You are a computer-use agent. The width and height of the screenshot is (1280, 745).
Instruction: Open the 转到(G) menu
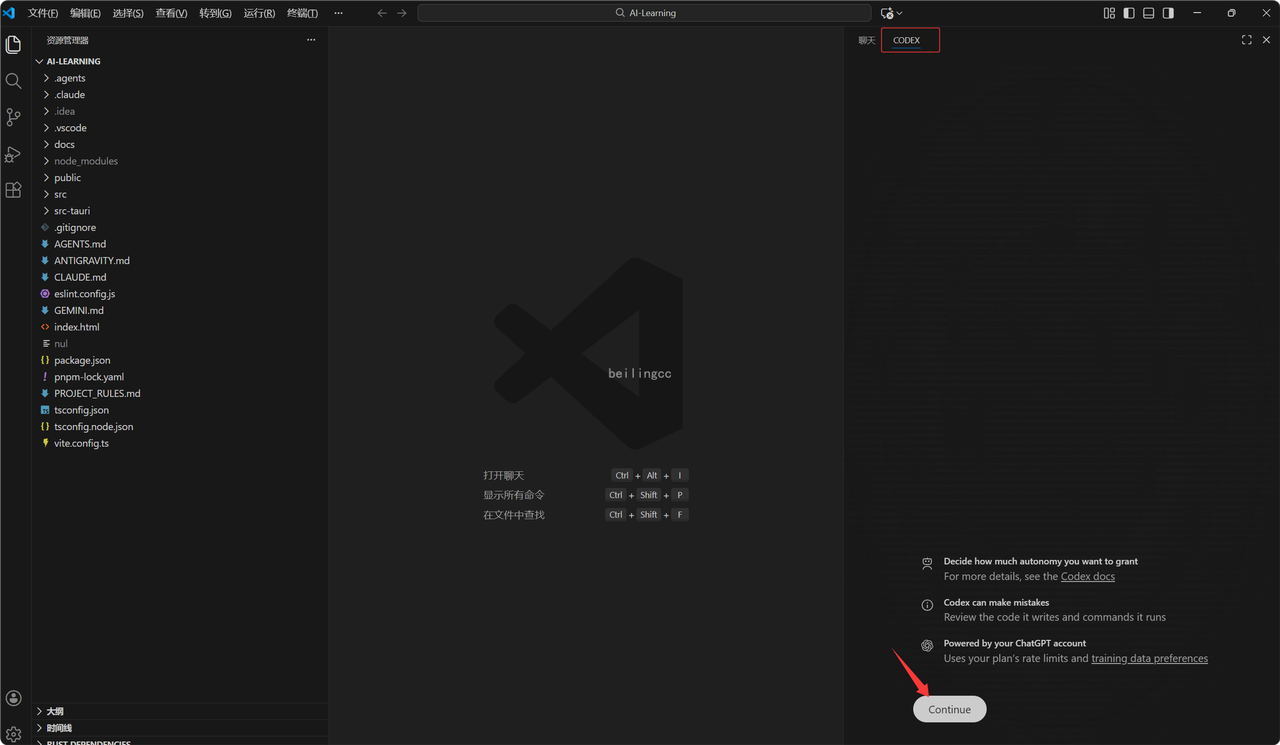point(215,13)
